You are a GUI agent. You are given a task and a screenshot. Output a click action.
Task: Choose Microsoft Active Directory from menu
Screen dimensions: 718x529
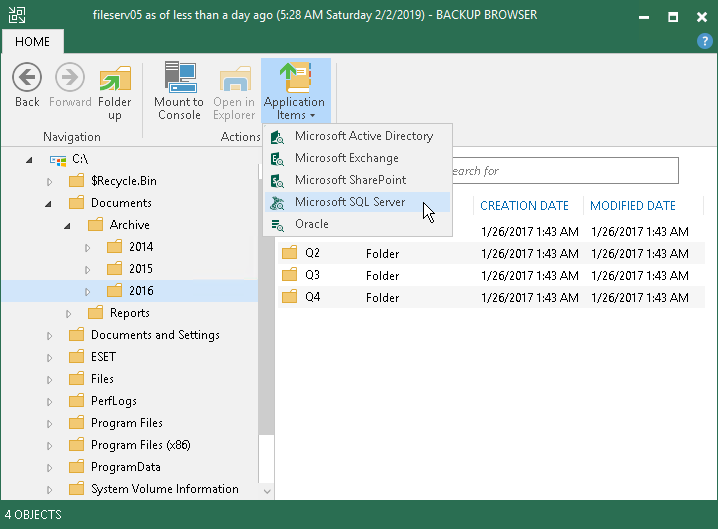pos(363,136)
